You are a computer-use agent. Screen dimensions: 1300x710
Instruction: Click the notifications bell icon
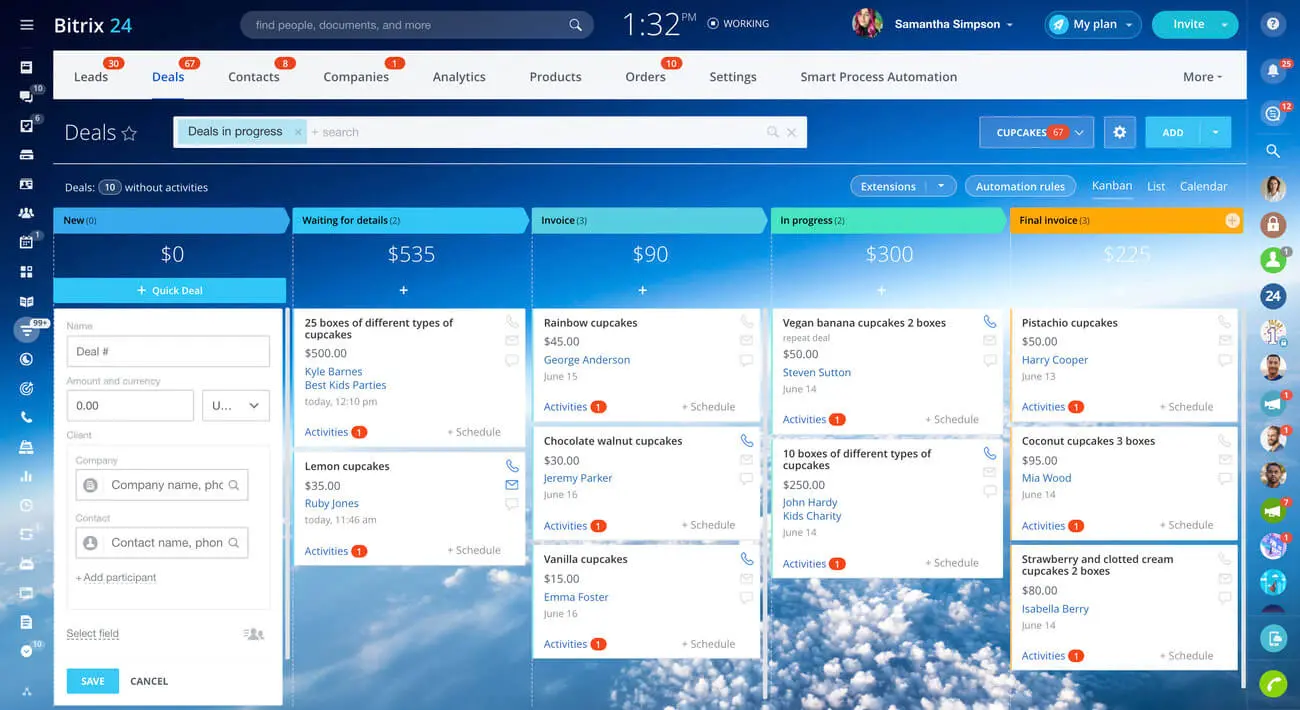[1273, 71]
